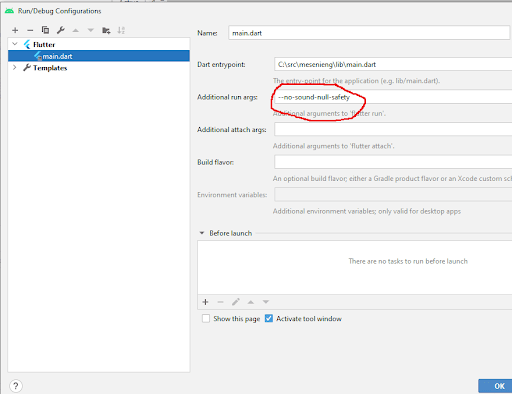This screenshot has width=512, height=398.
Task: Collapse the Flutter tree node
Action: click(15, 44)
